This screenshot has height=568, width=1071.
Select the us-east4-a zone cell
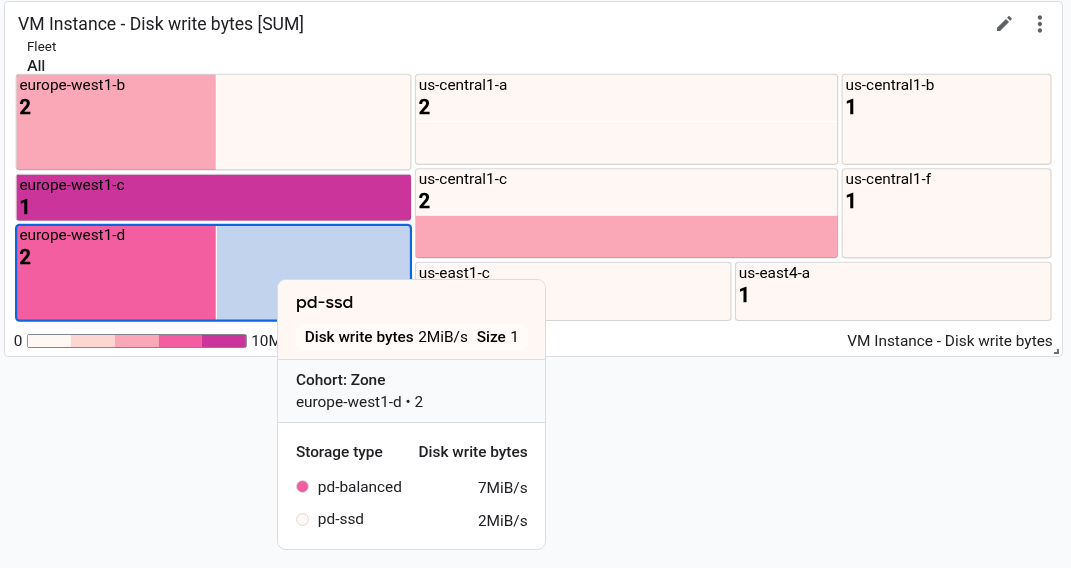click(x=893, y=291)
